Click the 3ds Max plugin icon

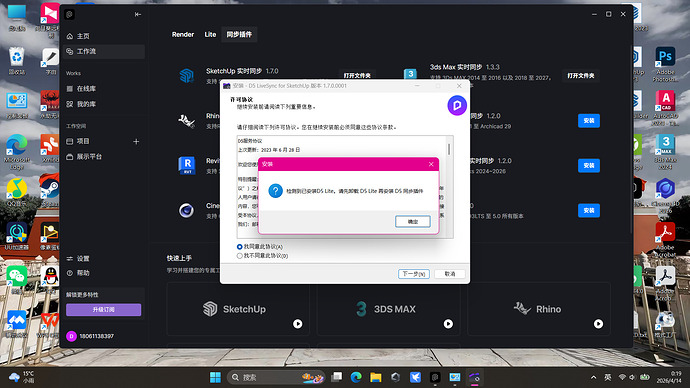pos(410,74)
